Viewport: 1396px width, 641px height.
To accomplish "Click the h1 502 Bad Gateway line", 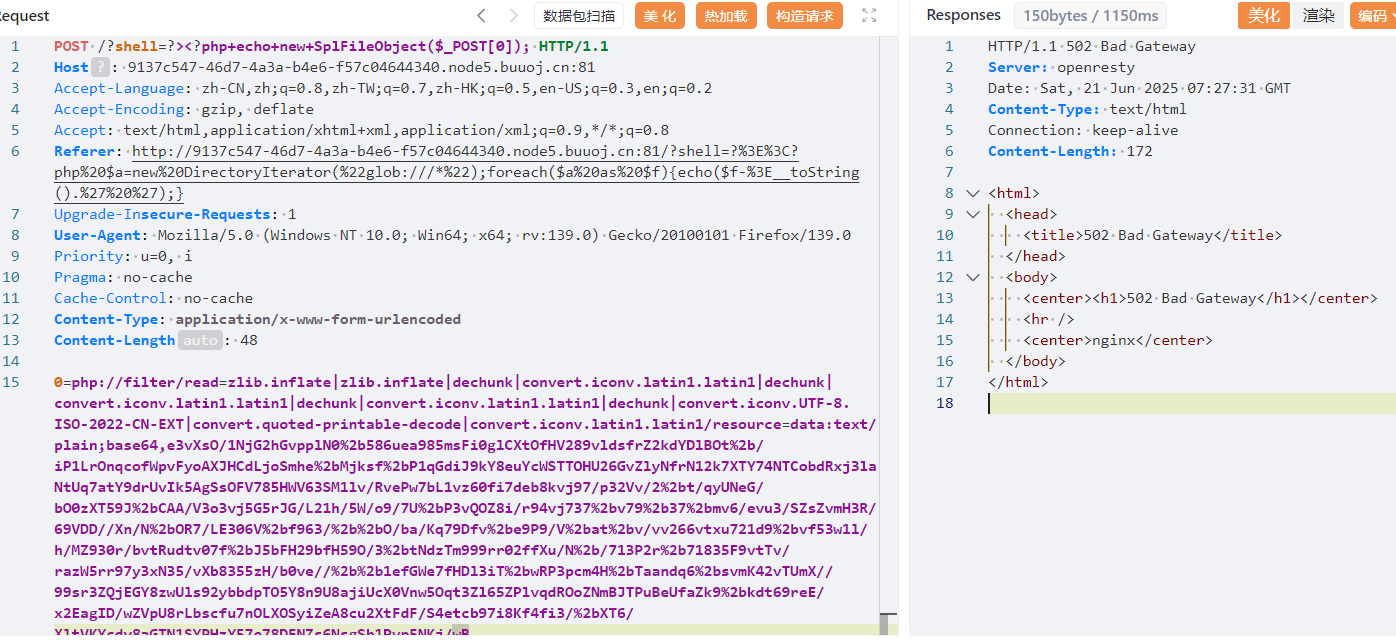I will tap(1200, 298).
